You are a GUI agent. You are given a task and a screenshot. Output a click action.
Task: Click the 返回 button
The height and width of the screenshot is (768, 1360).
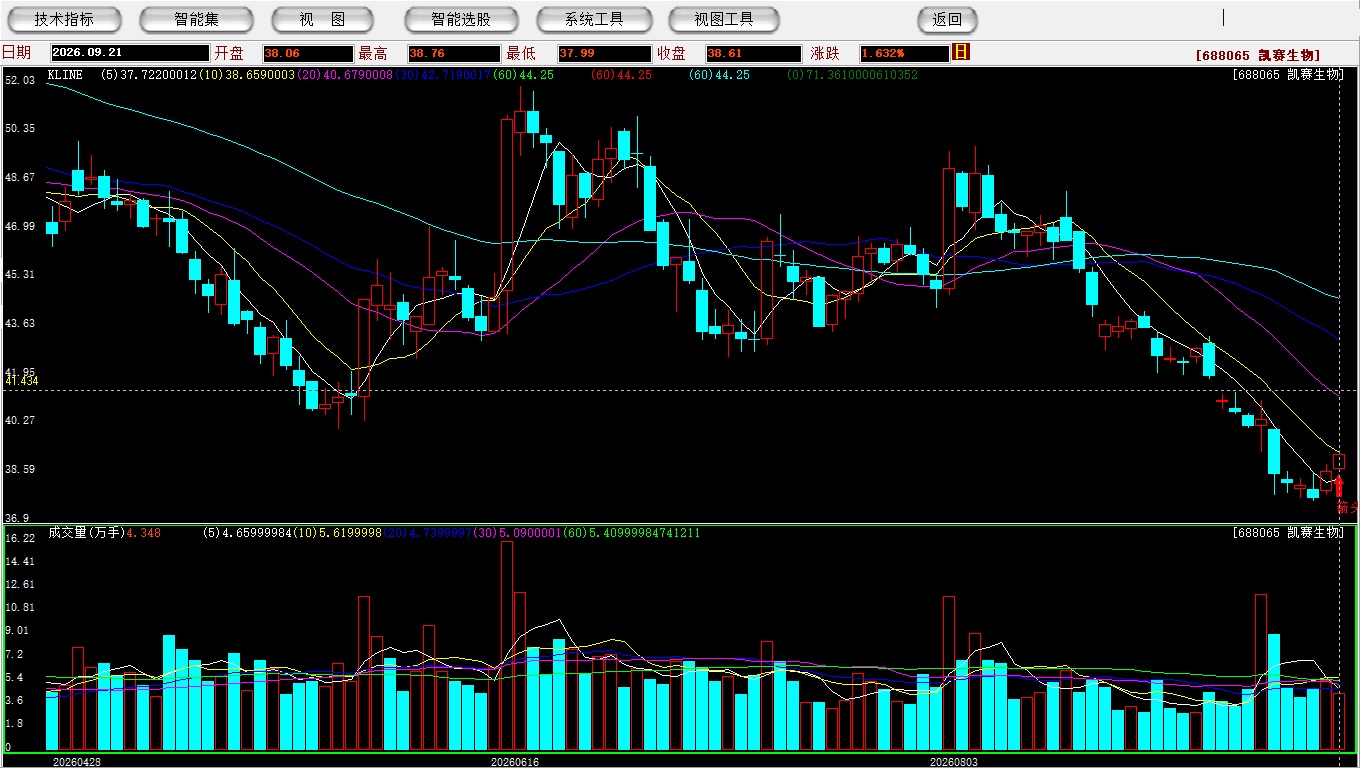pyautogui.click(x=947, y=19)
